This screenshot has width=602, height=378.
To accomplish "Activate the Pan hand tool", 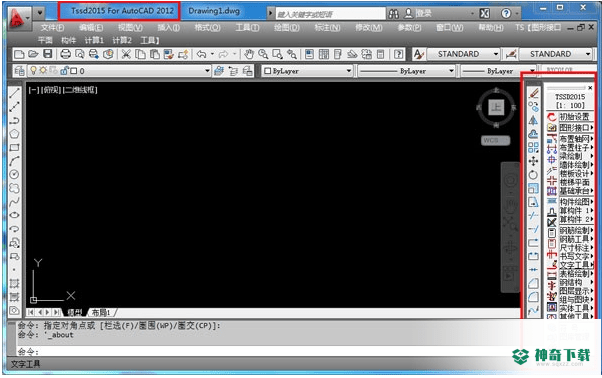I will click(249, 54).
